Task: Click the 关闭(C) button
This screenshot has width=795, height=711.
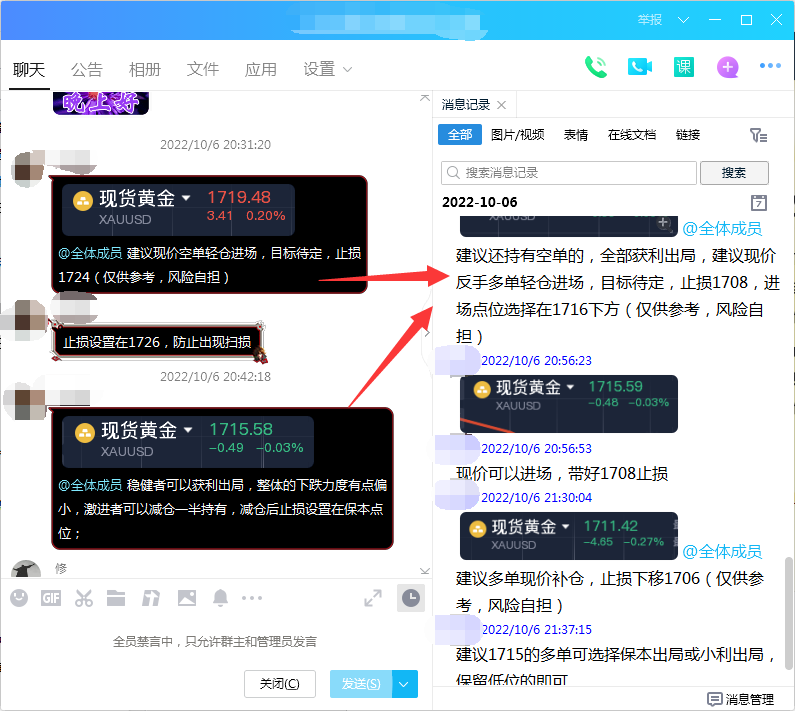Action: click(x=279, y=684)
